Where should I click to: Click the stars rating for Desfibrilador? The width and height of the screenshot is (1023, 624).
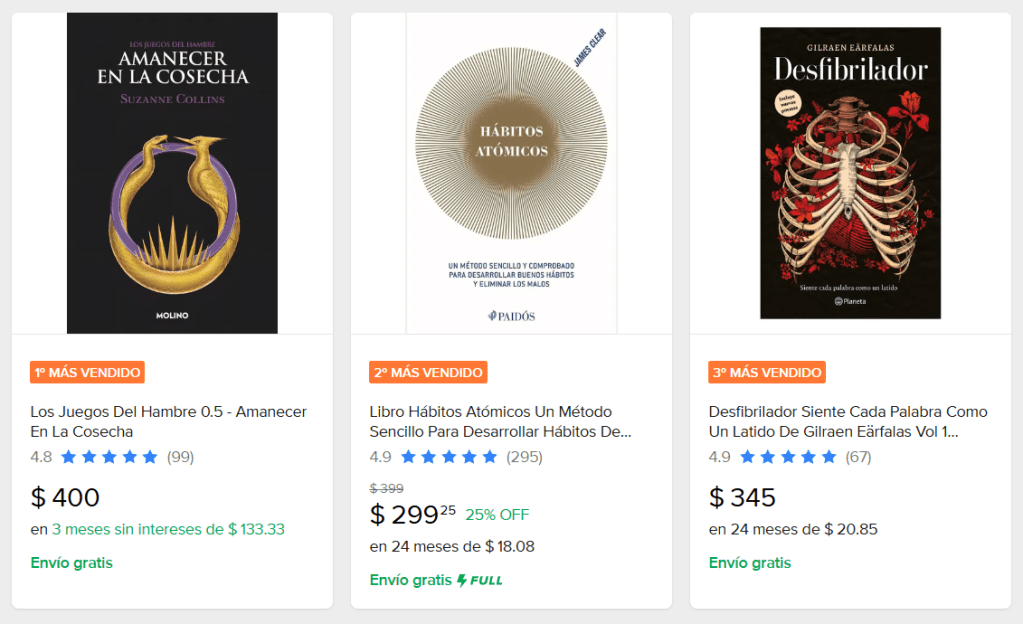pos(788,457)
